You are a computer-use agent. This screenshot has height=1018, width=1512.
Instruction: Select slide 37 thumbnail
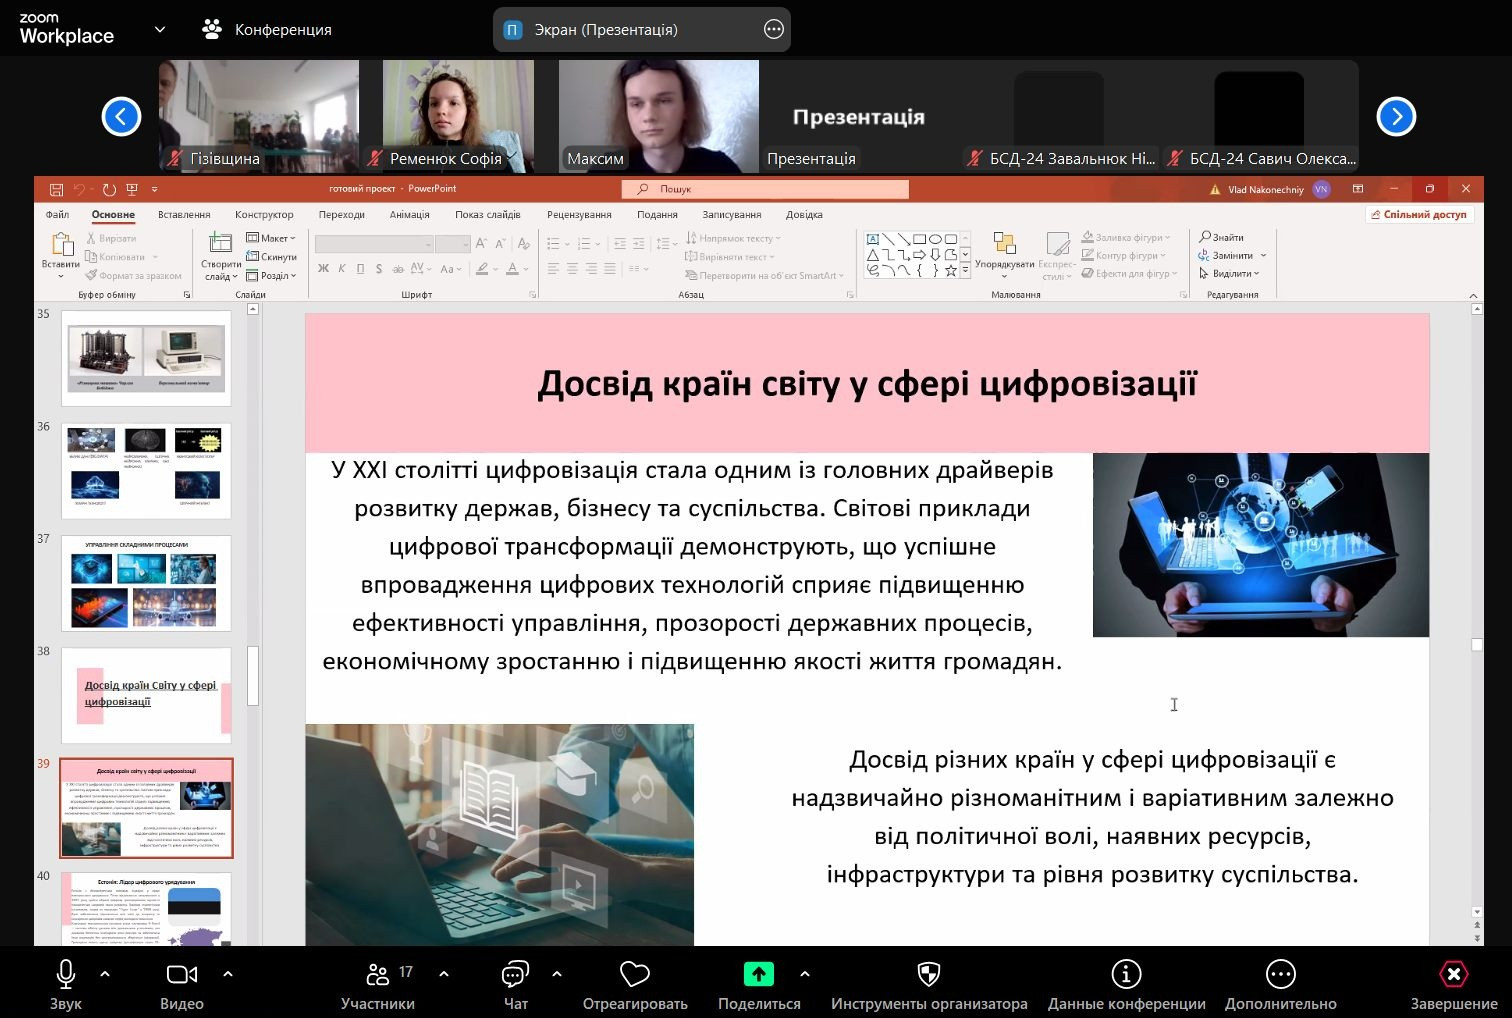click(146, 583)
